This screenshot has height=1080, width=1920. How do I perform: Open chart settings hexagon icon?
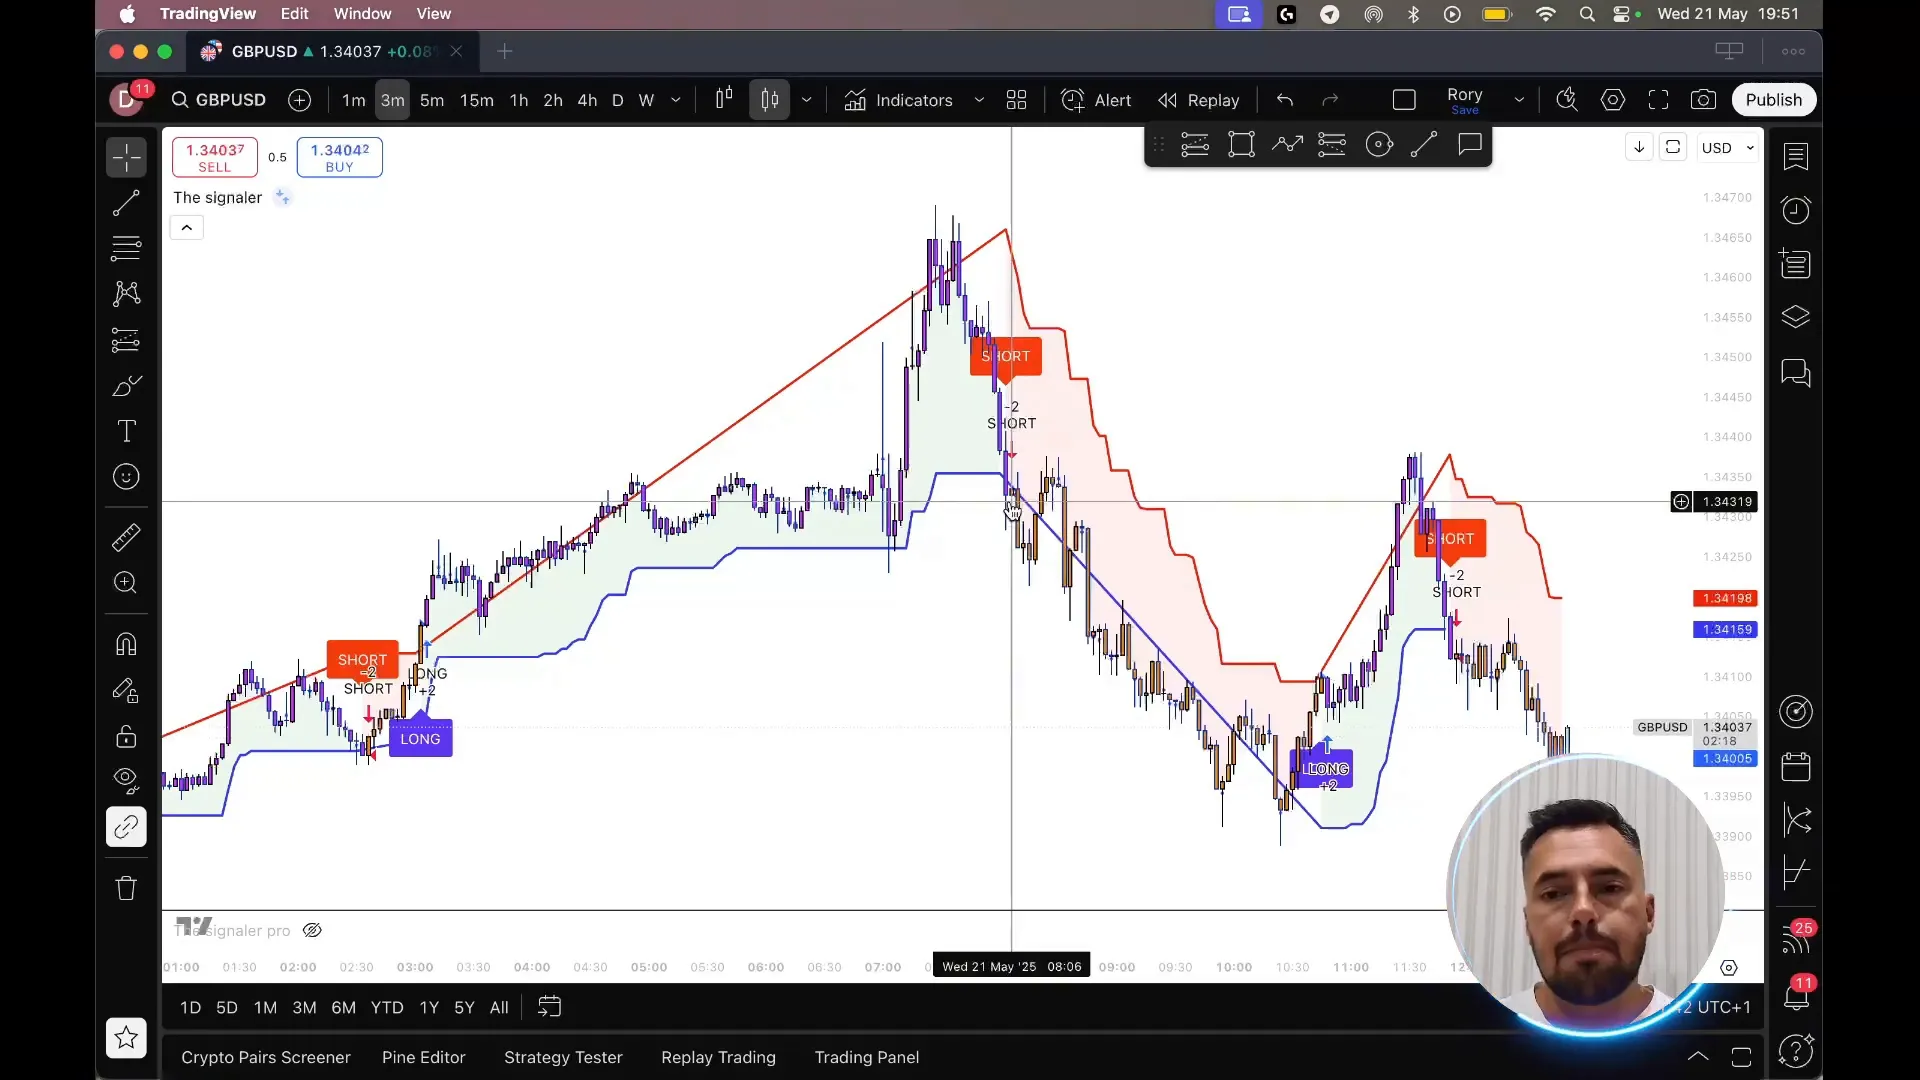point(1613,100)
